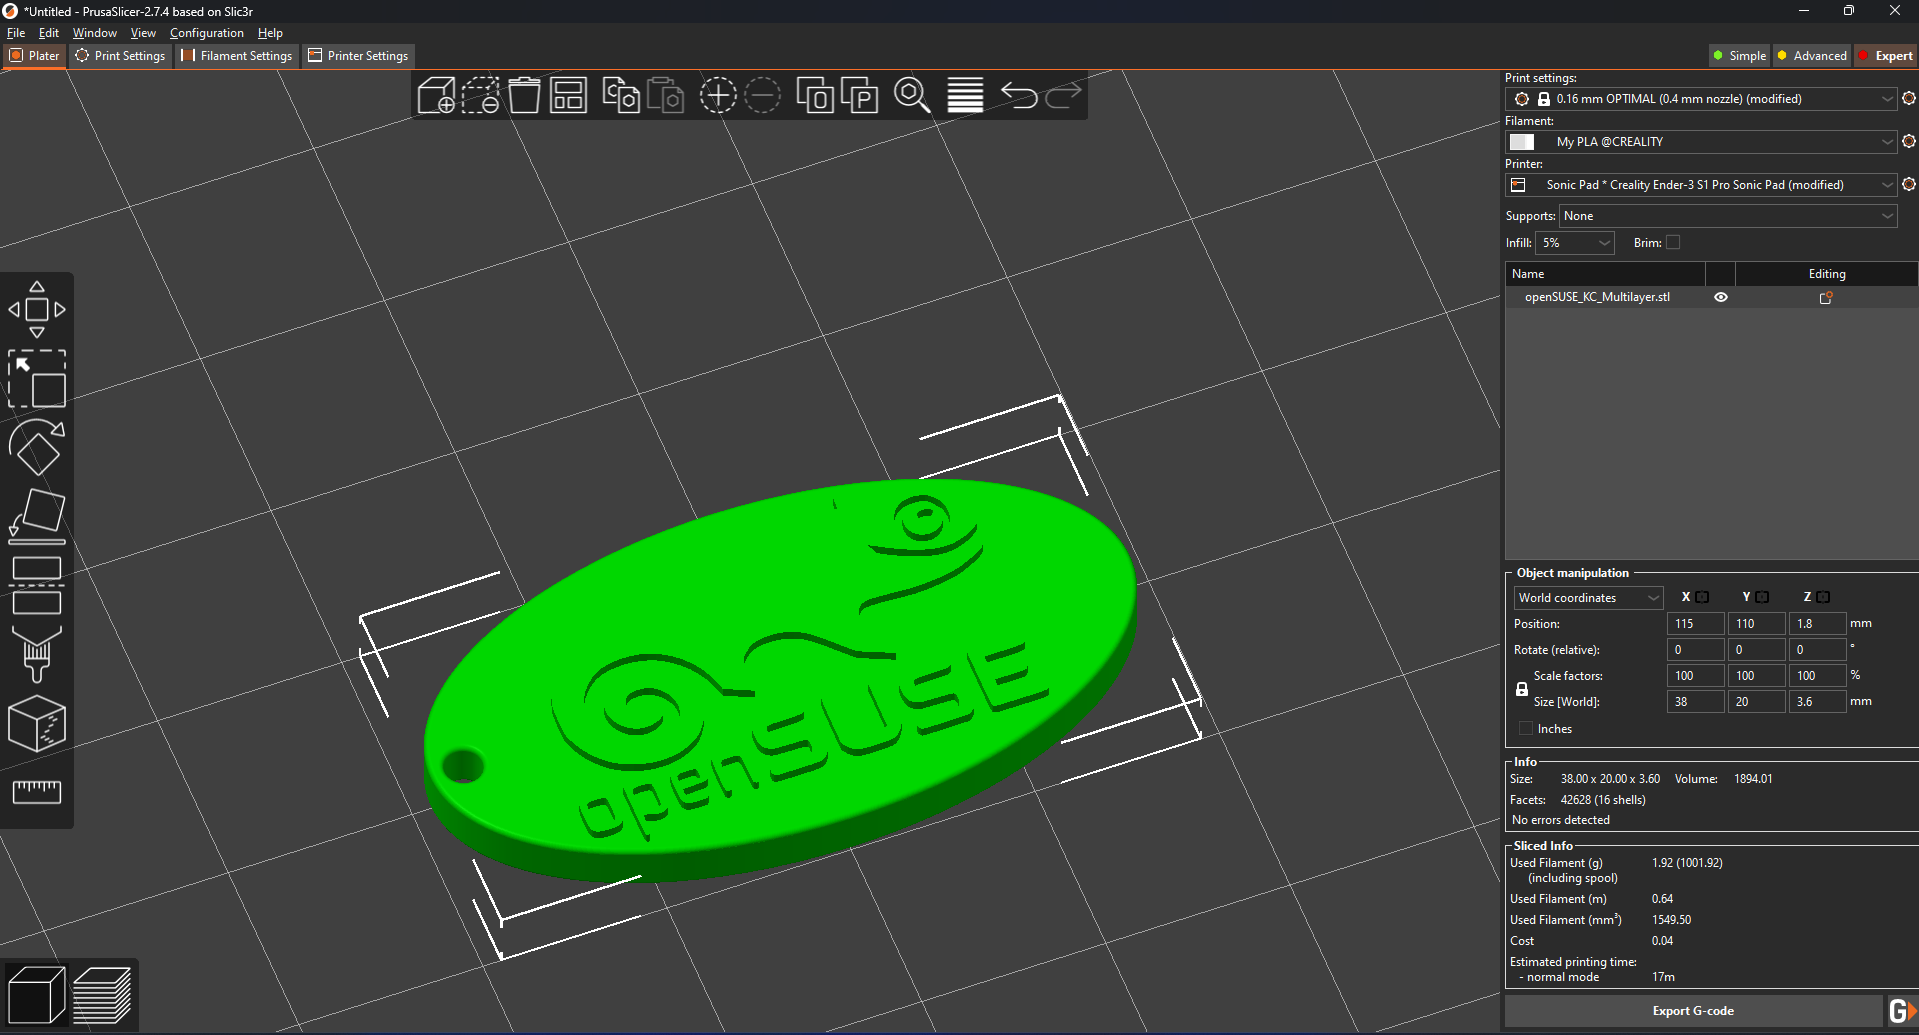Switch to the Filament Settings tab

click(237, 56)
